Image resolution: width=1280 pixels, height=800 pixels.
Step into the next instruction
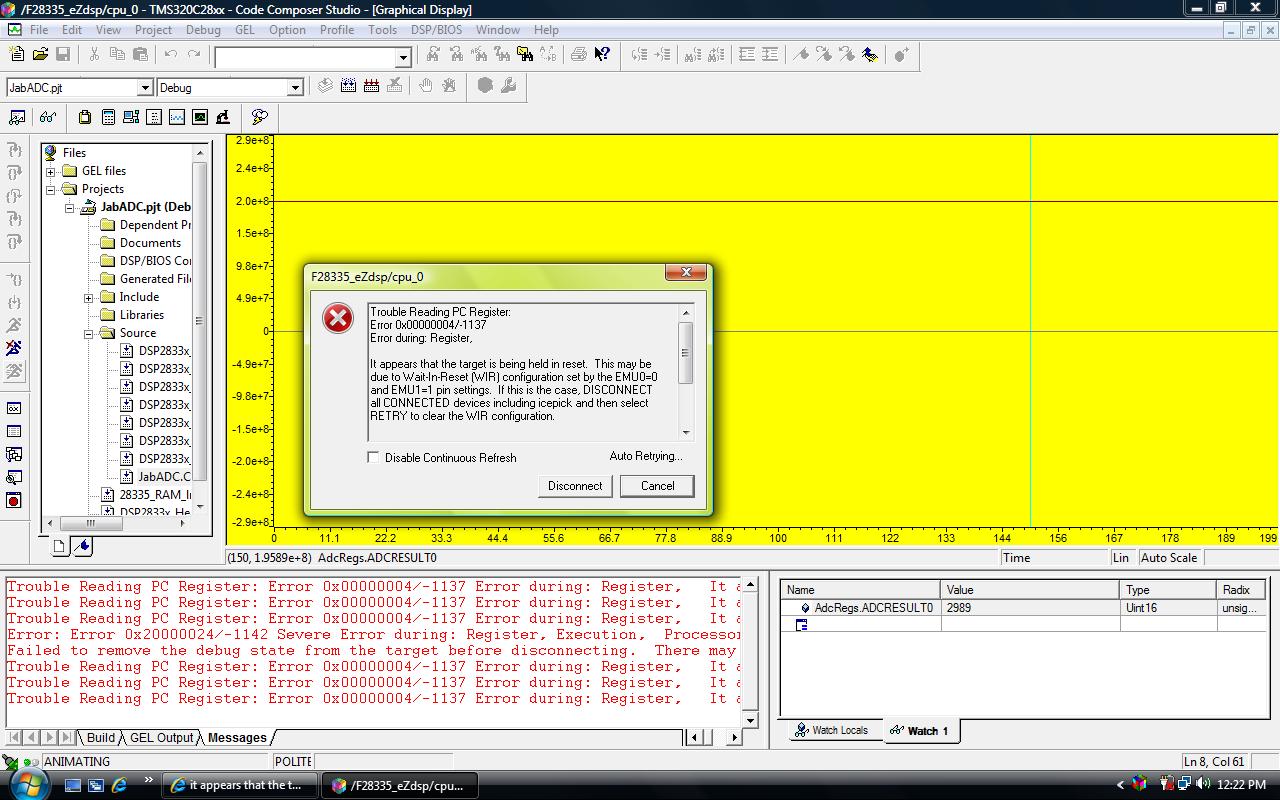point(13,150)
